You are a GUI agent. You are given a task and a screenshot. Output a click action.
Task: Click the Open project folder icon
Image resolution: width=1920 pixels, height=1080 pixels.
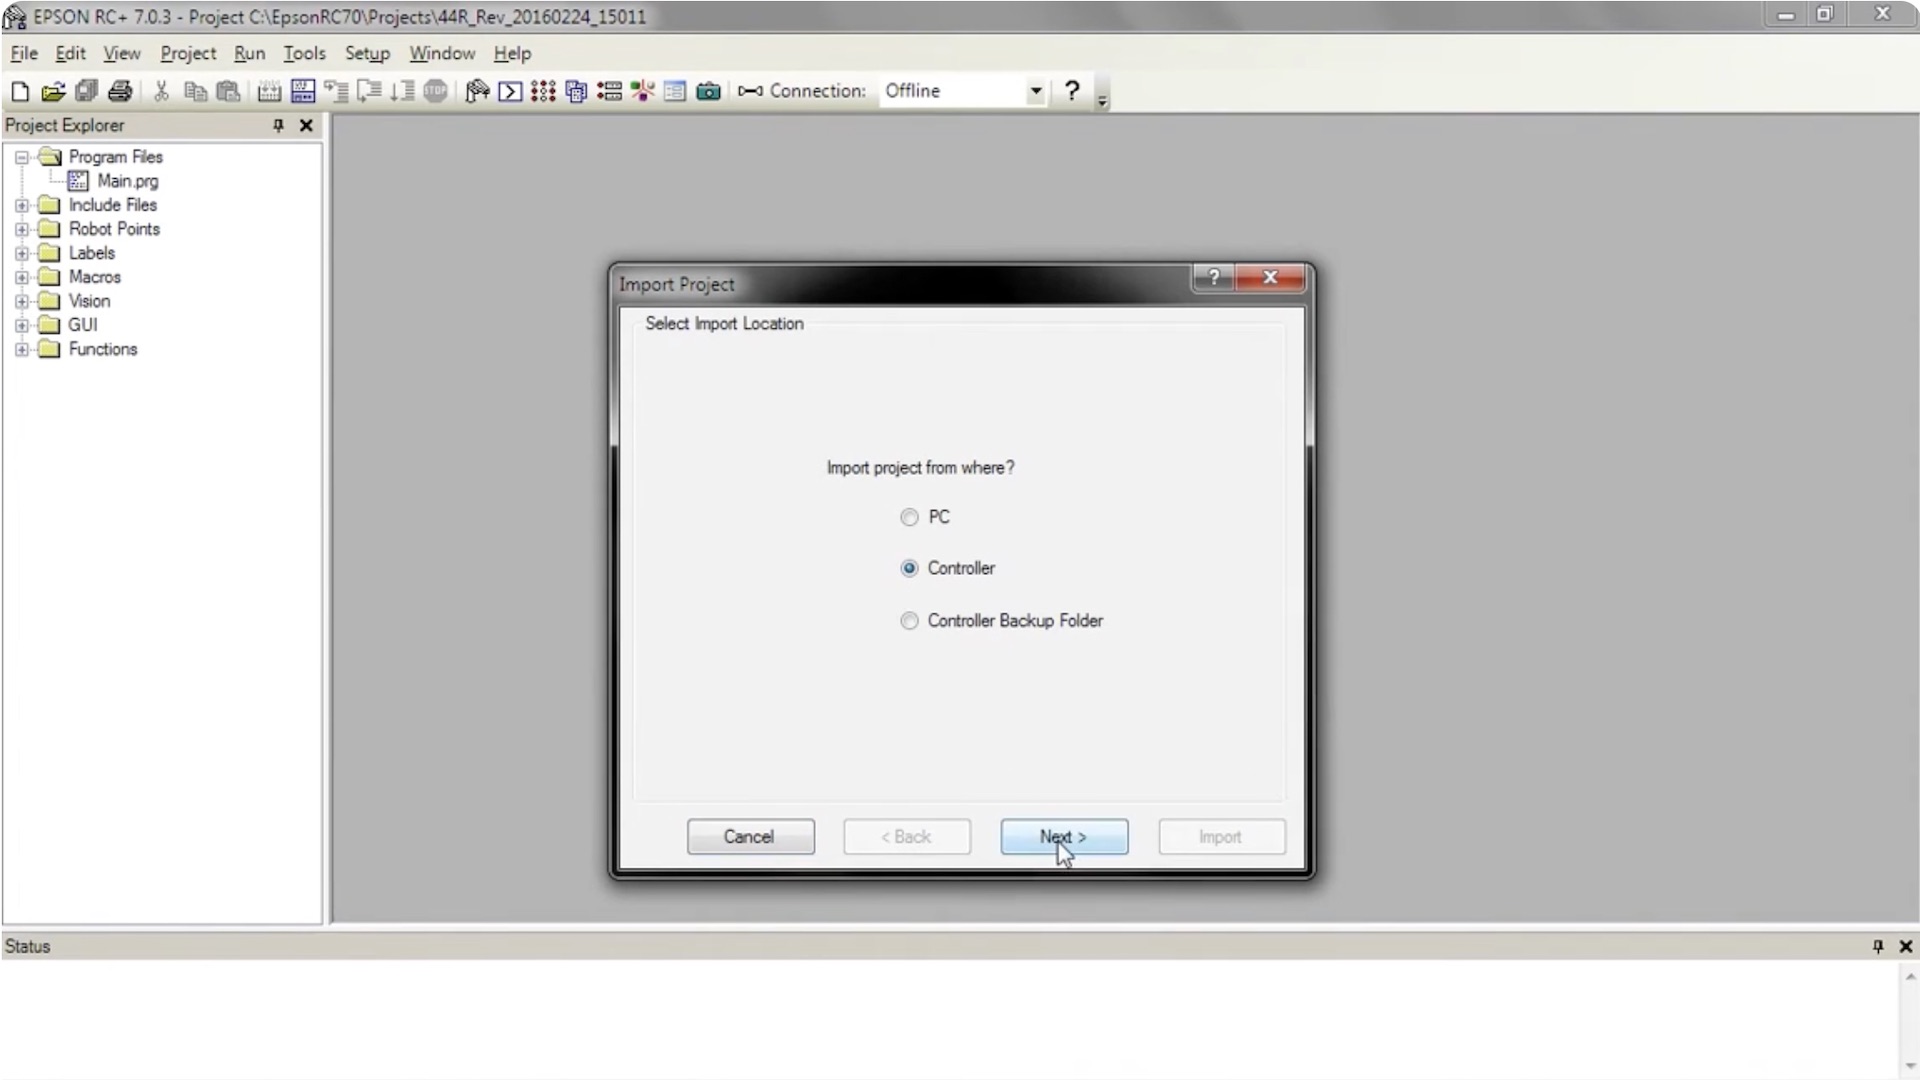53,92
